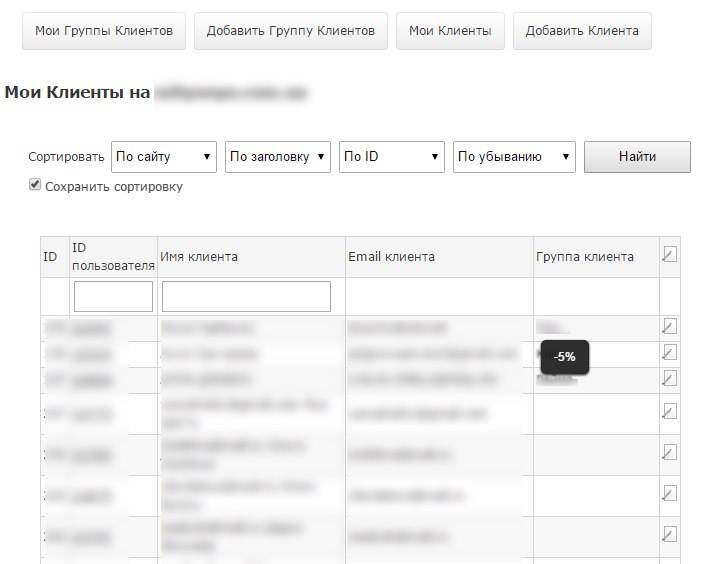Click the edit icon in the table header

coord(669,256)
